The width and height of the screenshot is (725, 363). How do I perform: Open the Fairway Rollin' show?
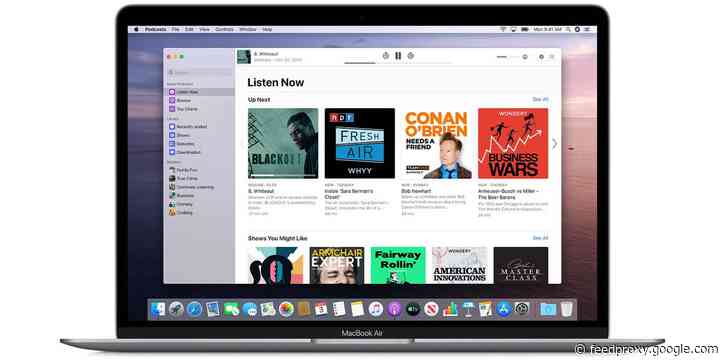pyautogui.click(x=398, y=265)
